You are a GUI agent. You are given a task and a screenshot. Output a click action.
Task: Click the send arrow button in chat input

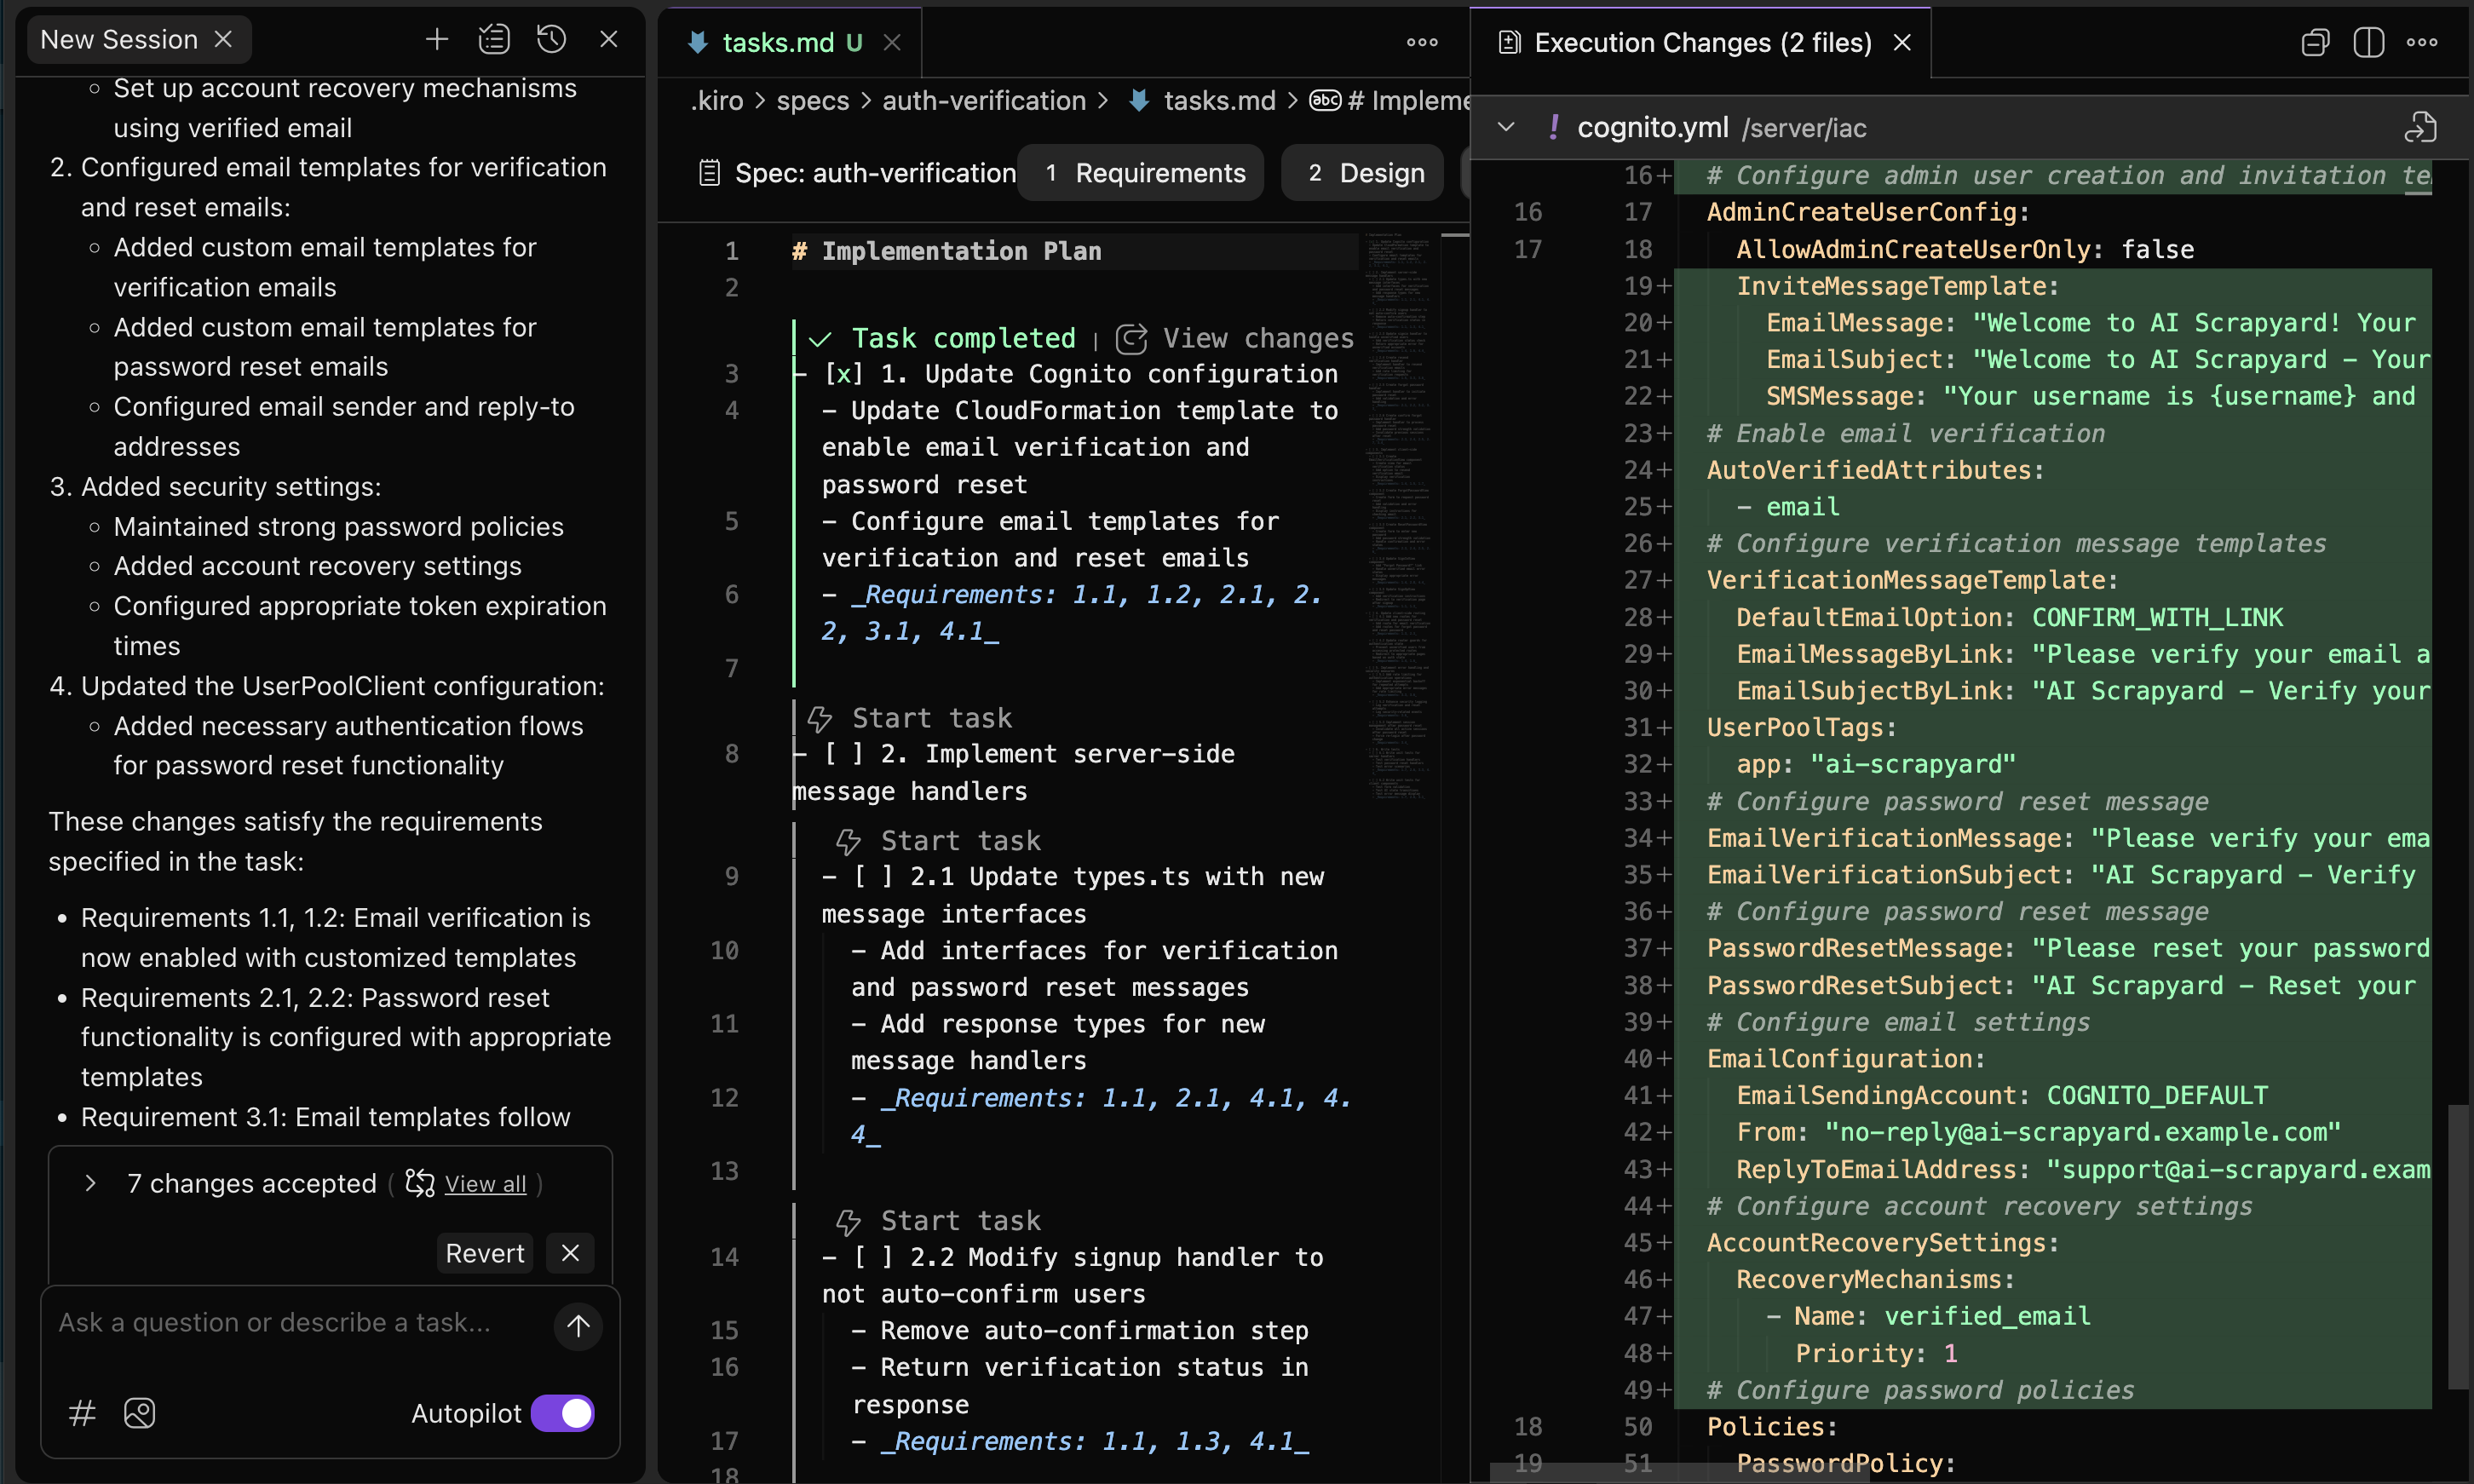(x=578, y=1326)
